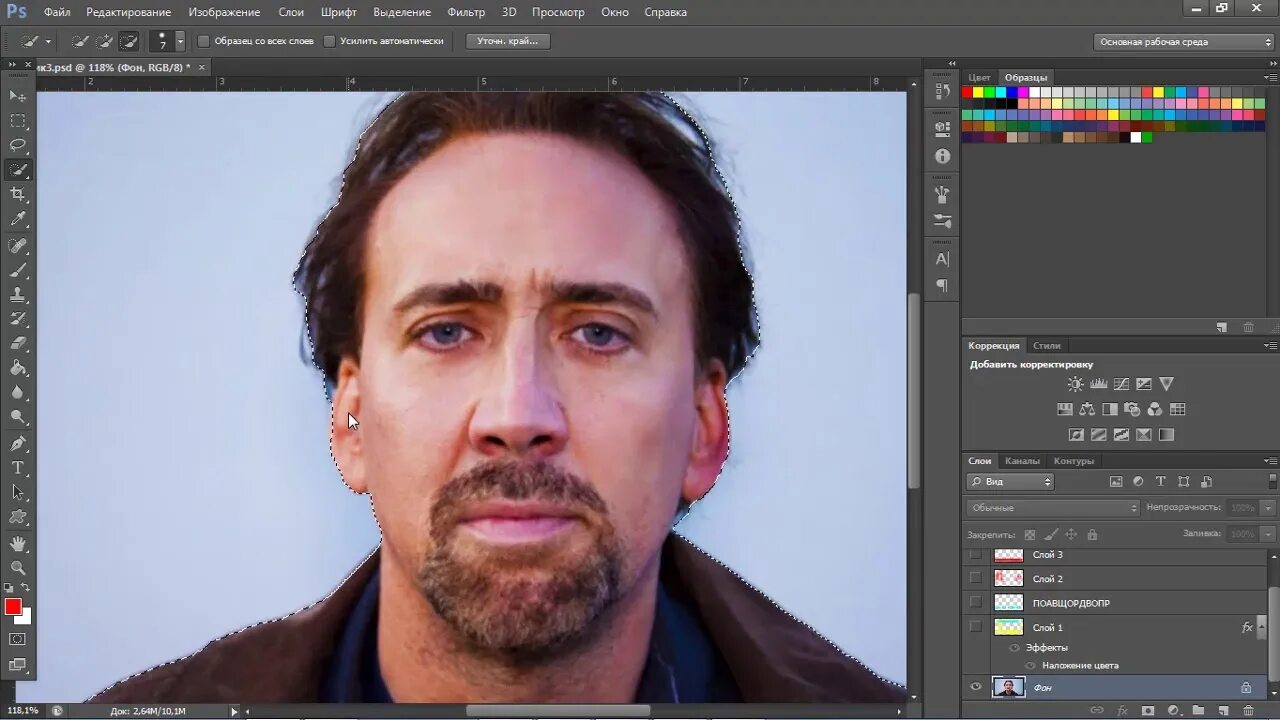
Task: Select the Brush tool
Action: tap(18, 271)
